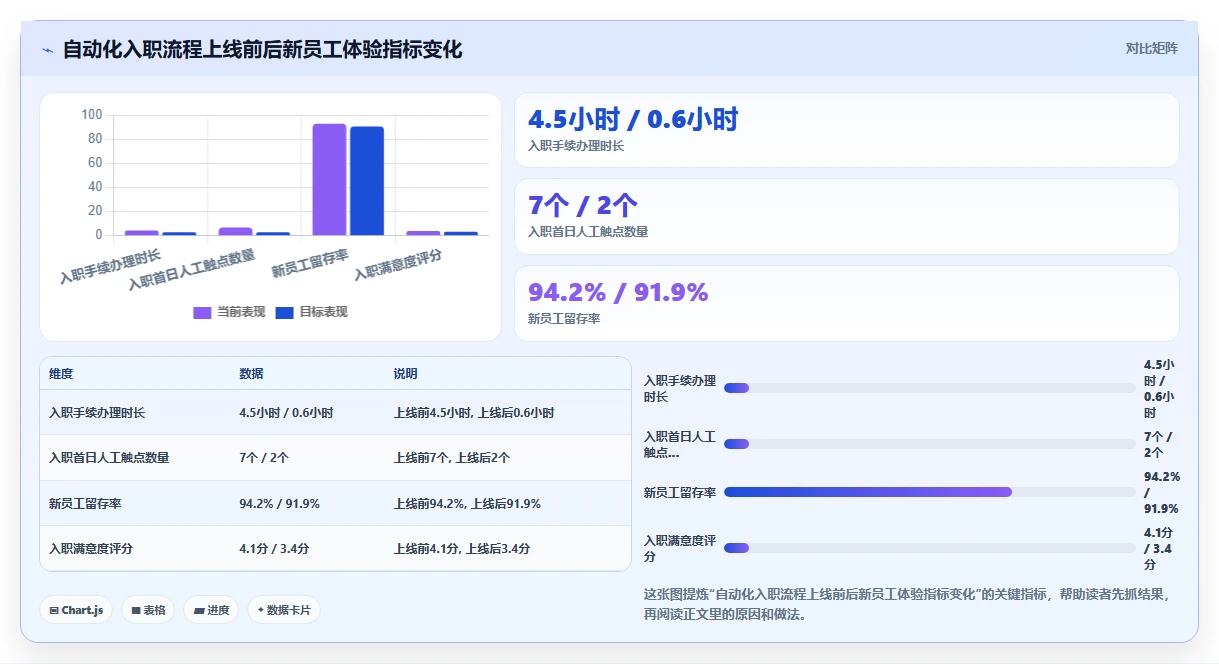Click the 对比矩阵 label in header
The width and height of the screenshot is (1219, 664).
(1152, 48)
